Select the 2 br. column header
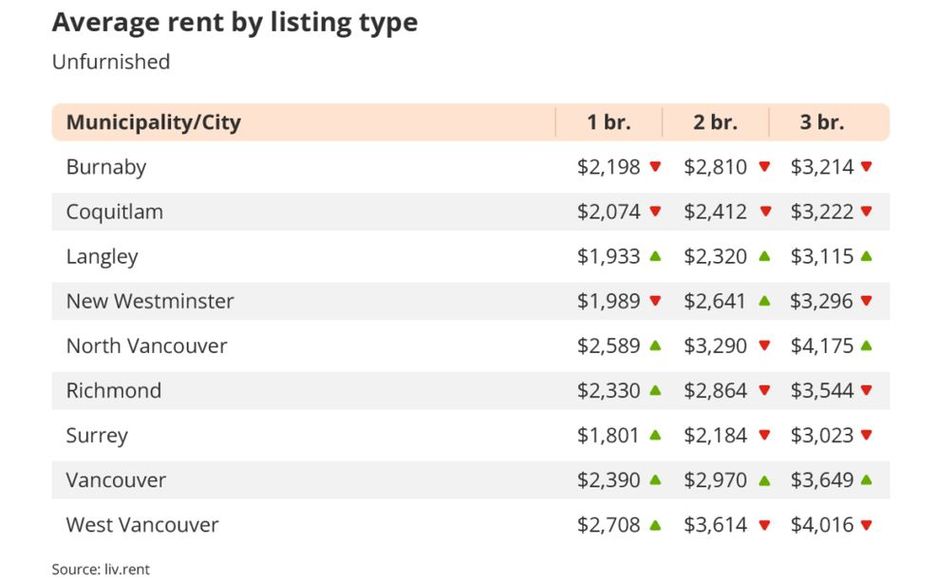The width and height of the screenshot is (938, 579). coord(715,123)
